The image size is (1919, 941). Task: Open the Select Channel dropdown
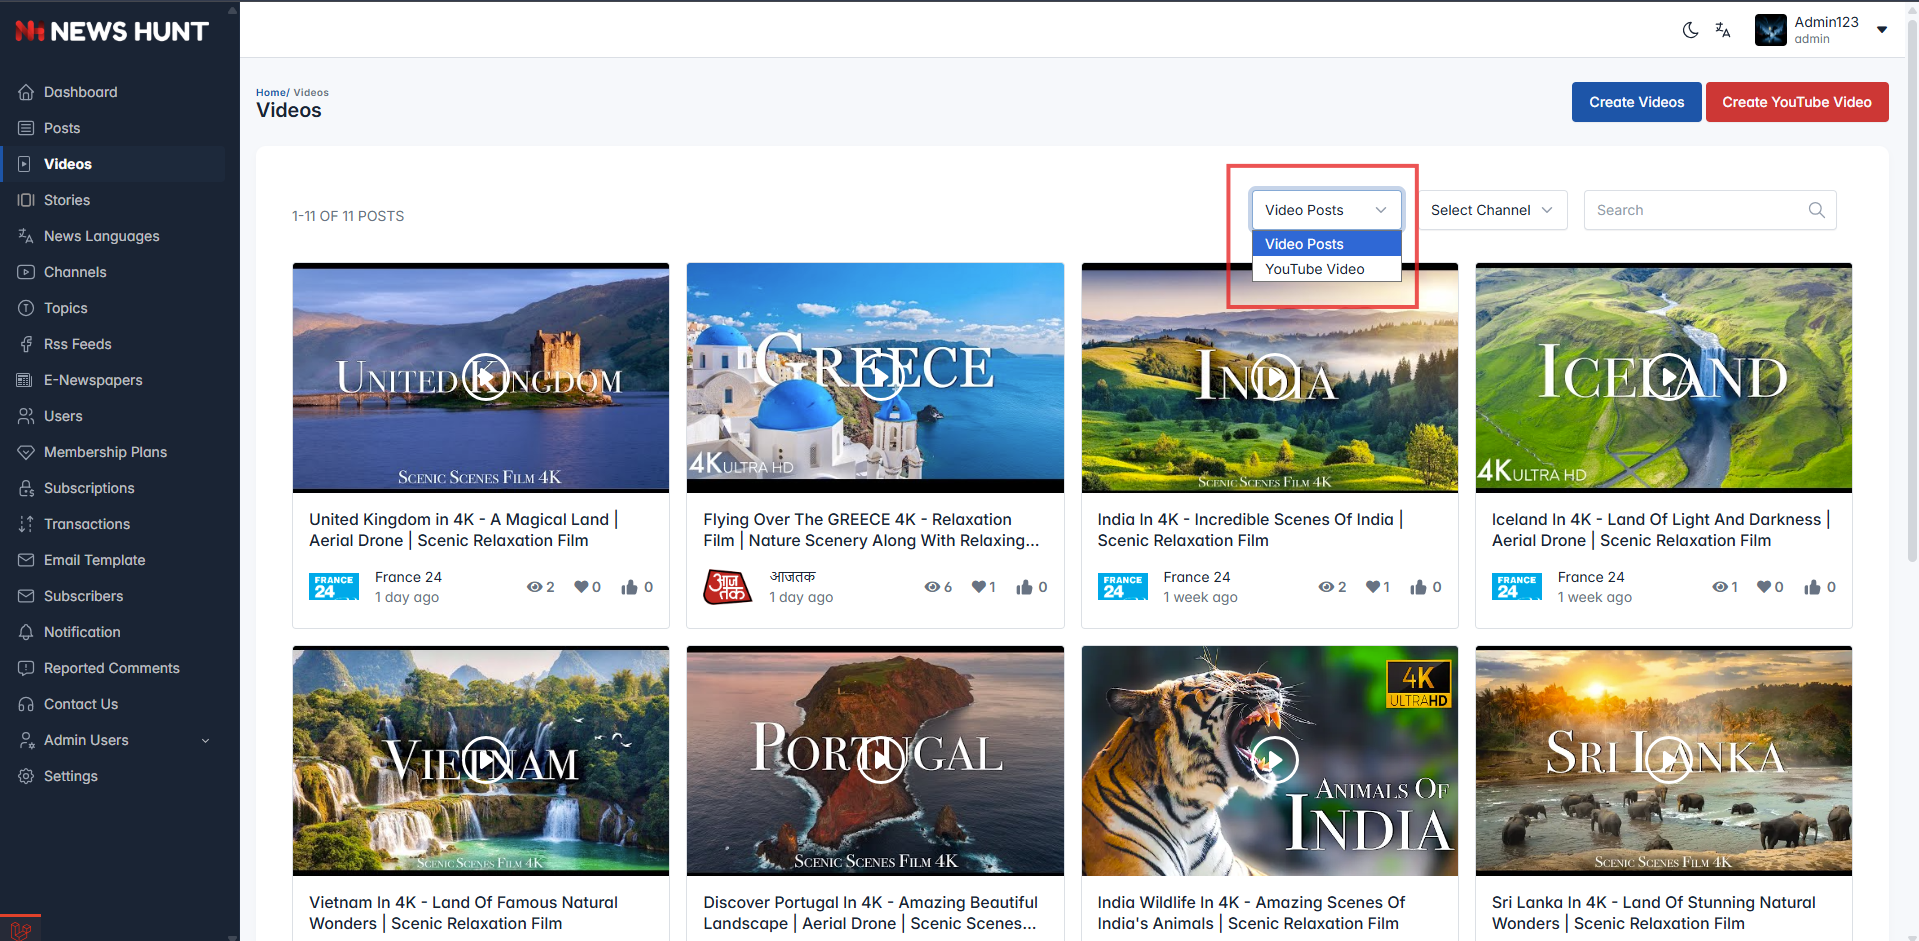[1491, 210]
